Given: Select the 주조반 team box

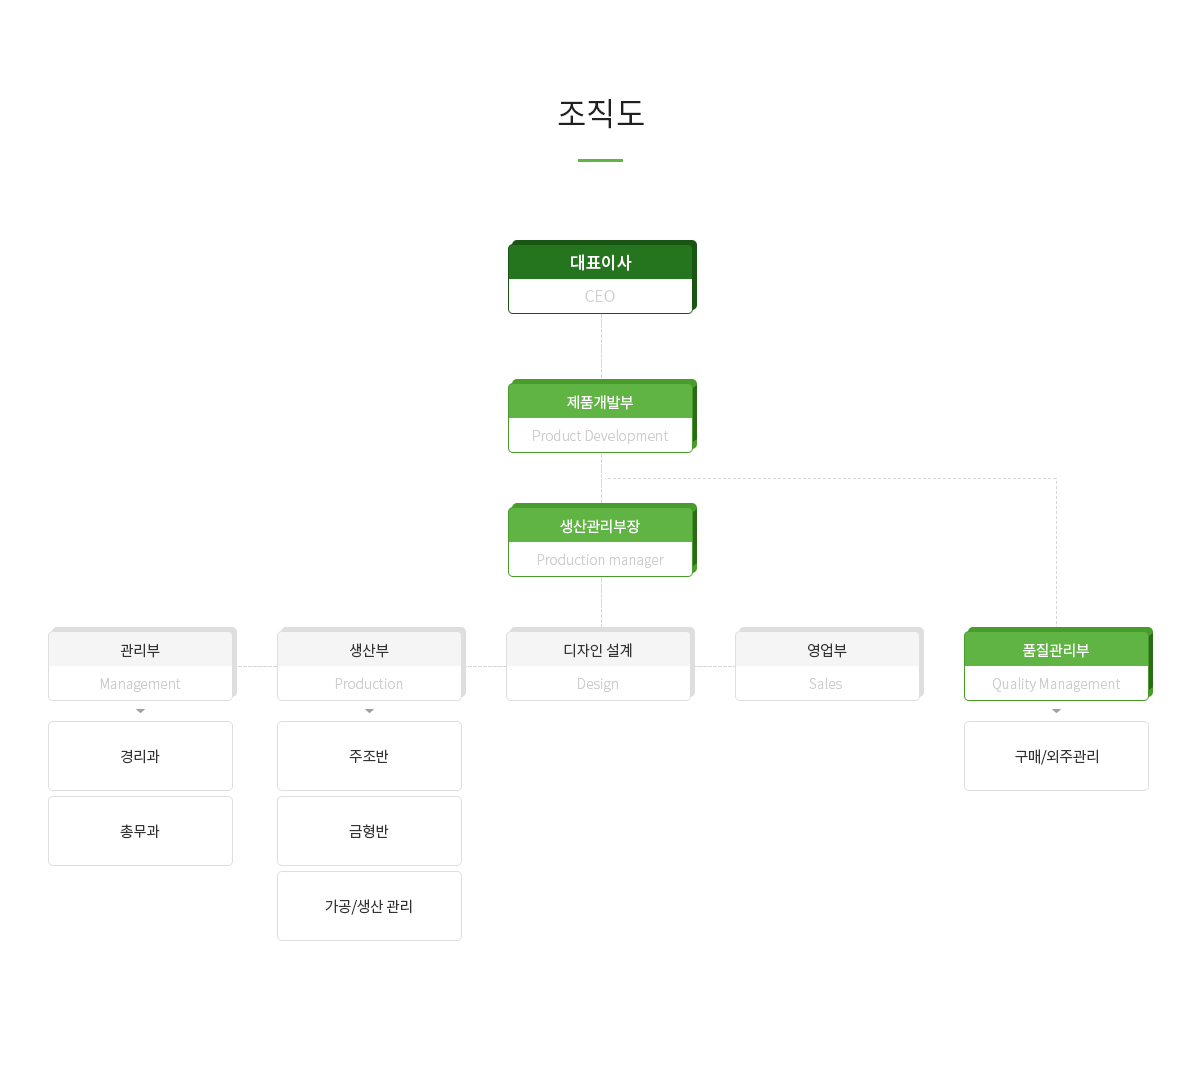Looking at the screenshot, I should [369, 756].
